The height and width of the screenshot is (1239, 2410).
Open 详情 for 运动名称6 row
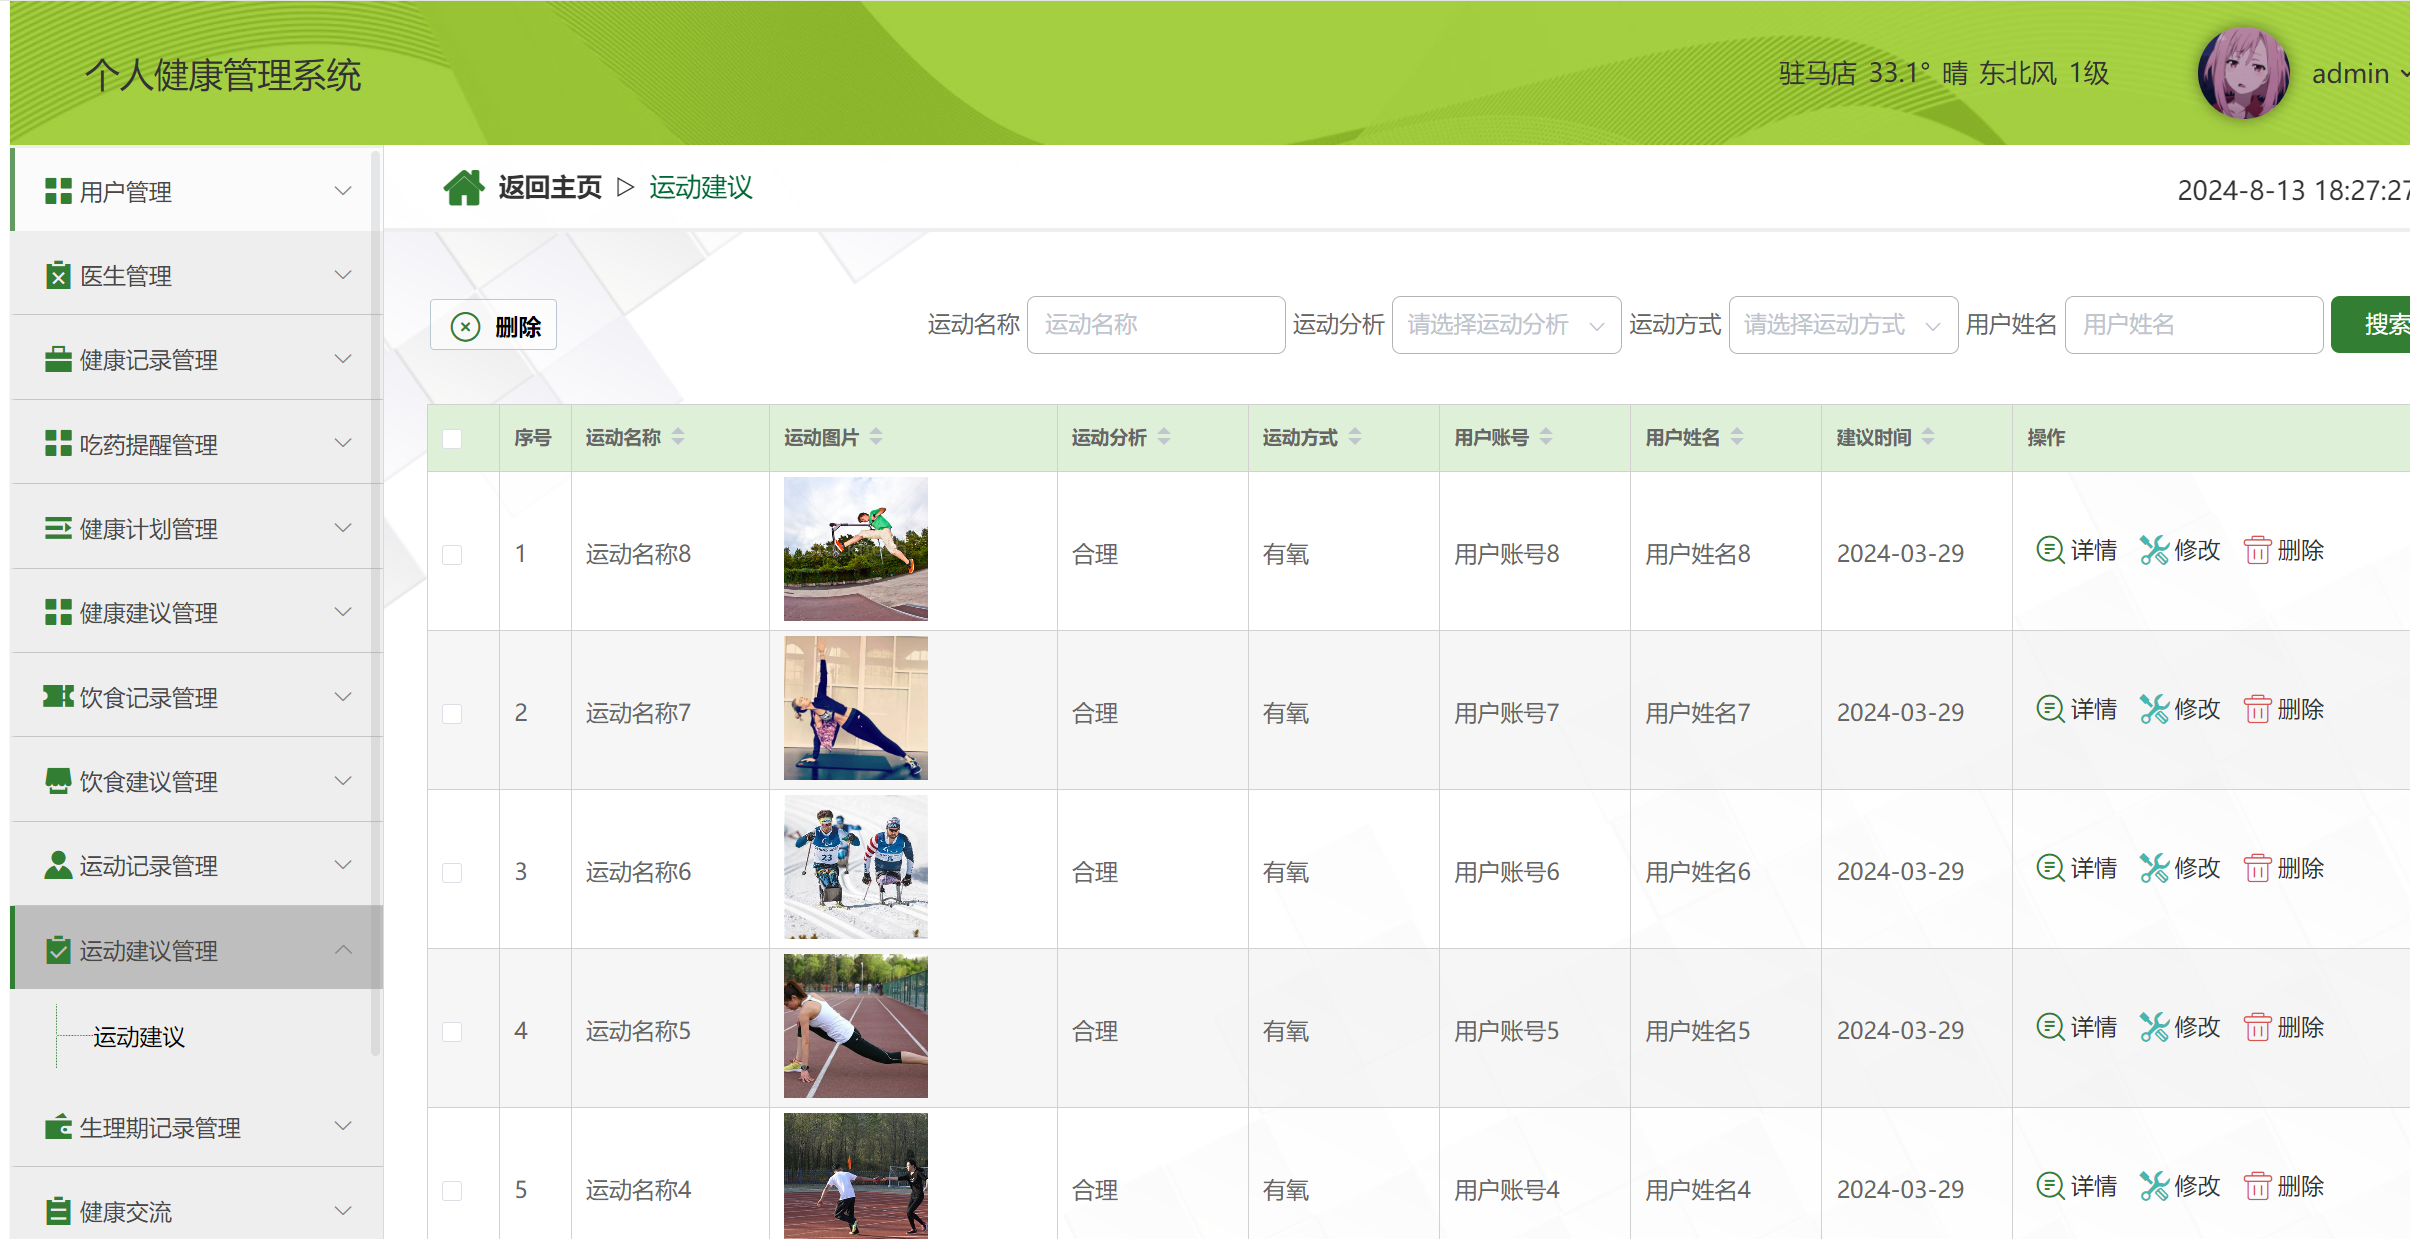2077,868
